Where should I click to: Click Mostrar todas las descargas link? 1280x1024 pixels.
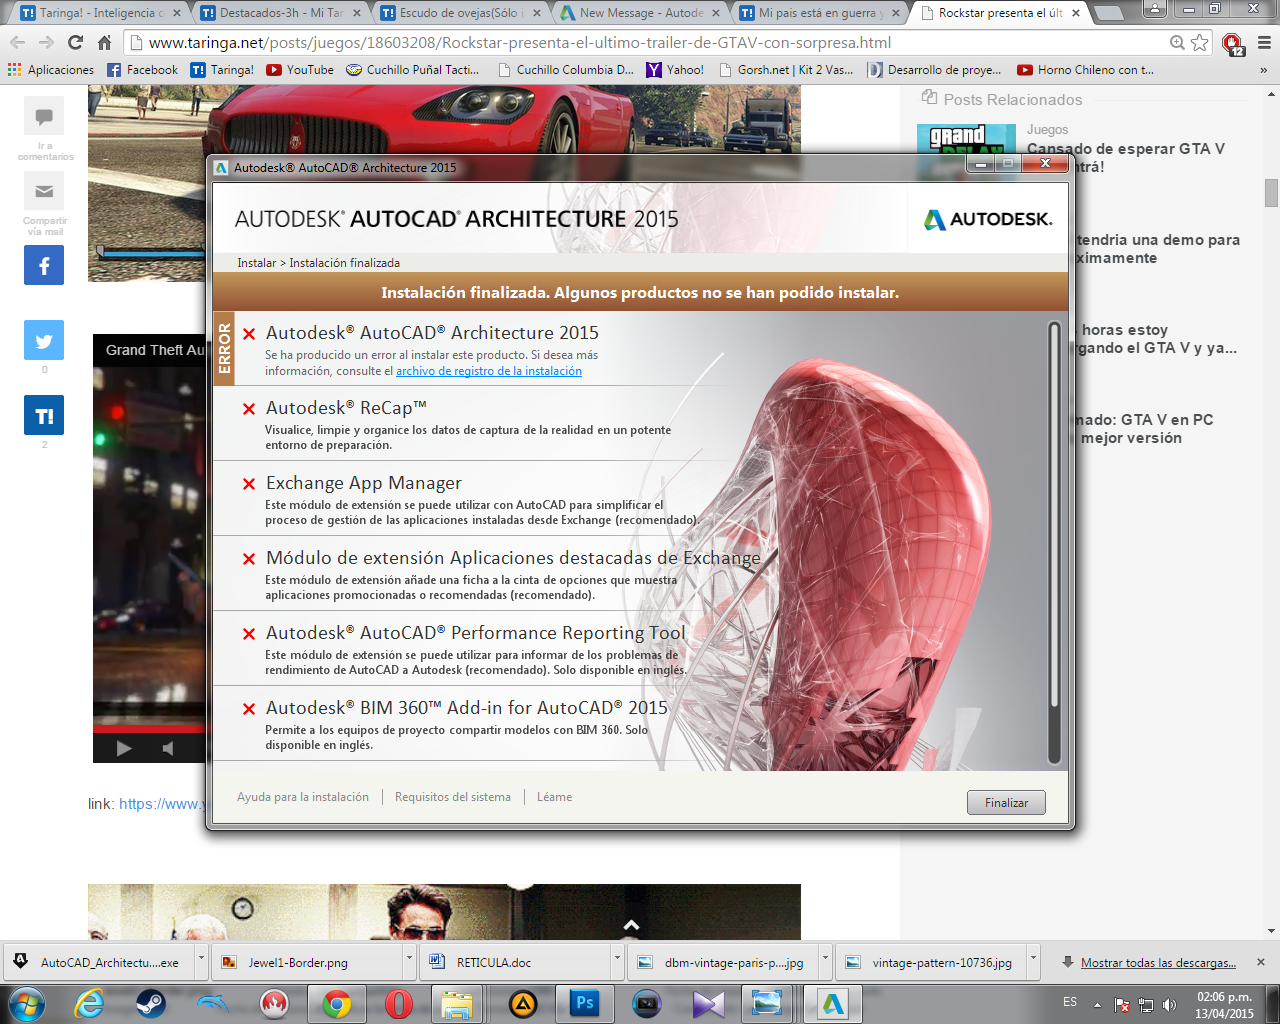[1158, 963]
